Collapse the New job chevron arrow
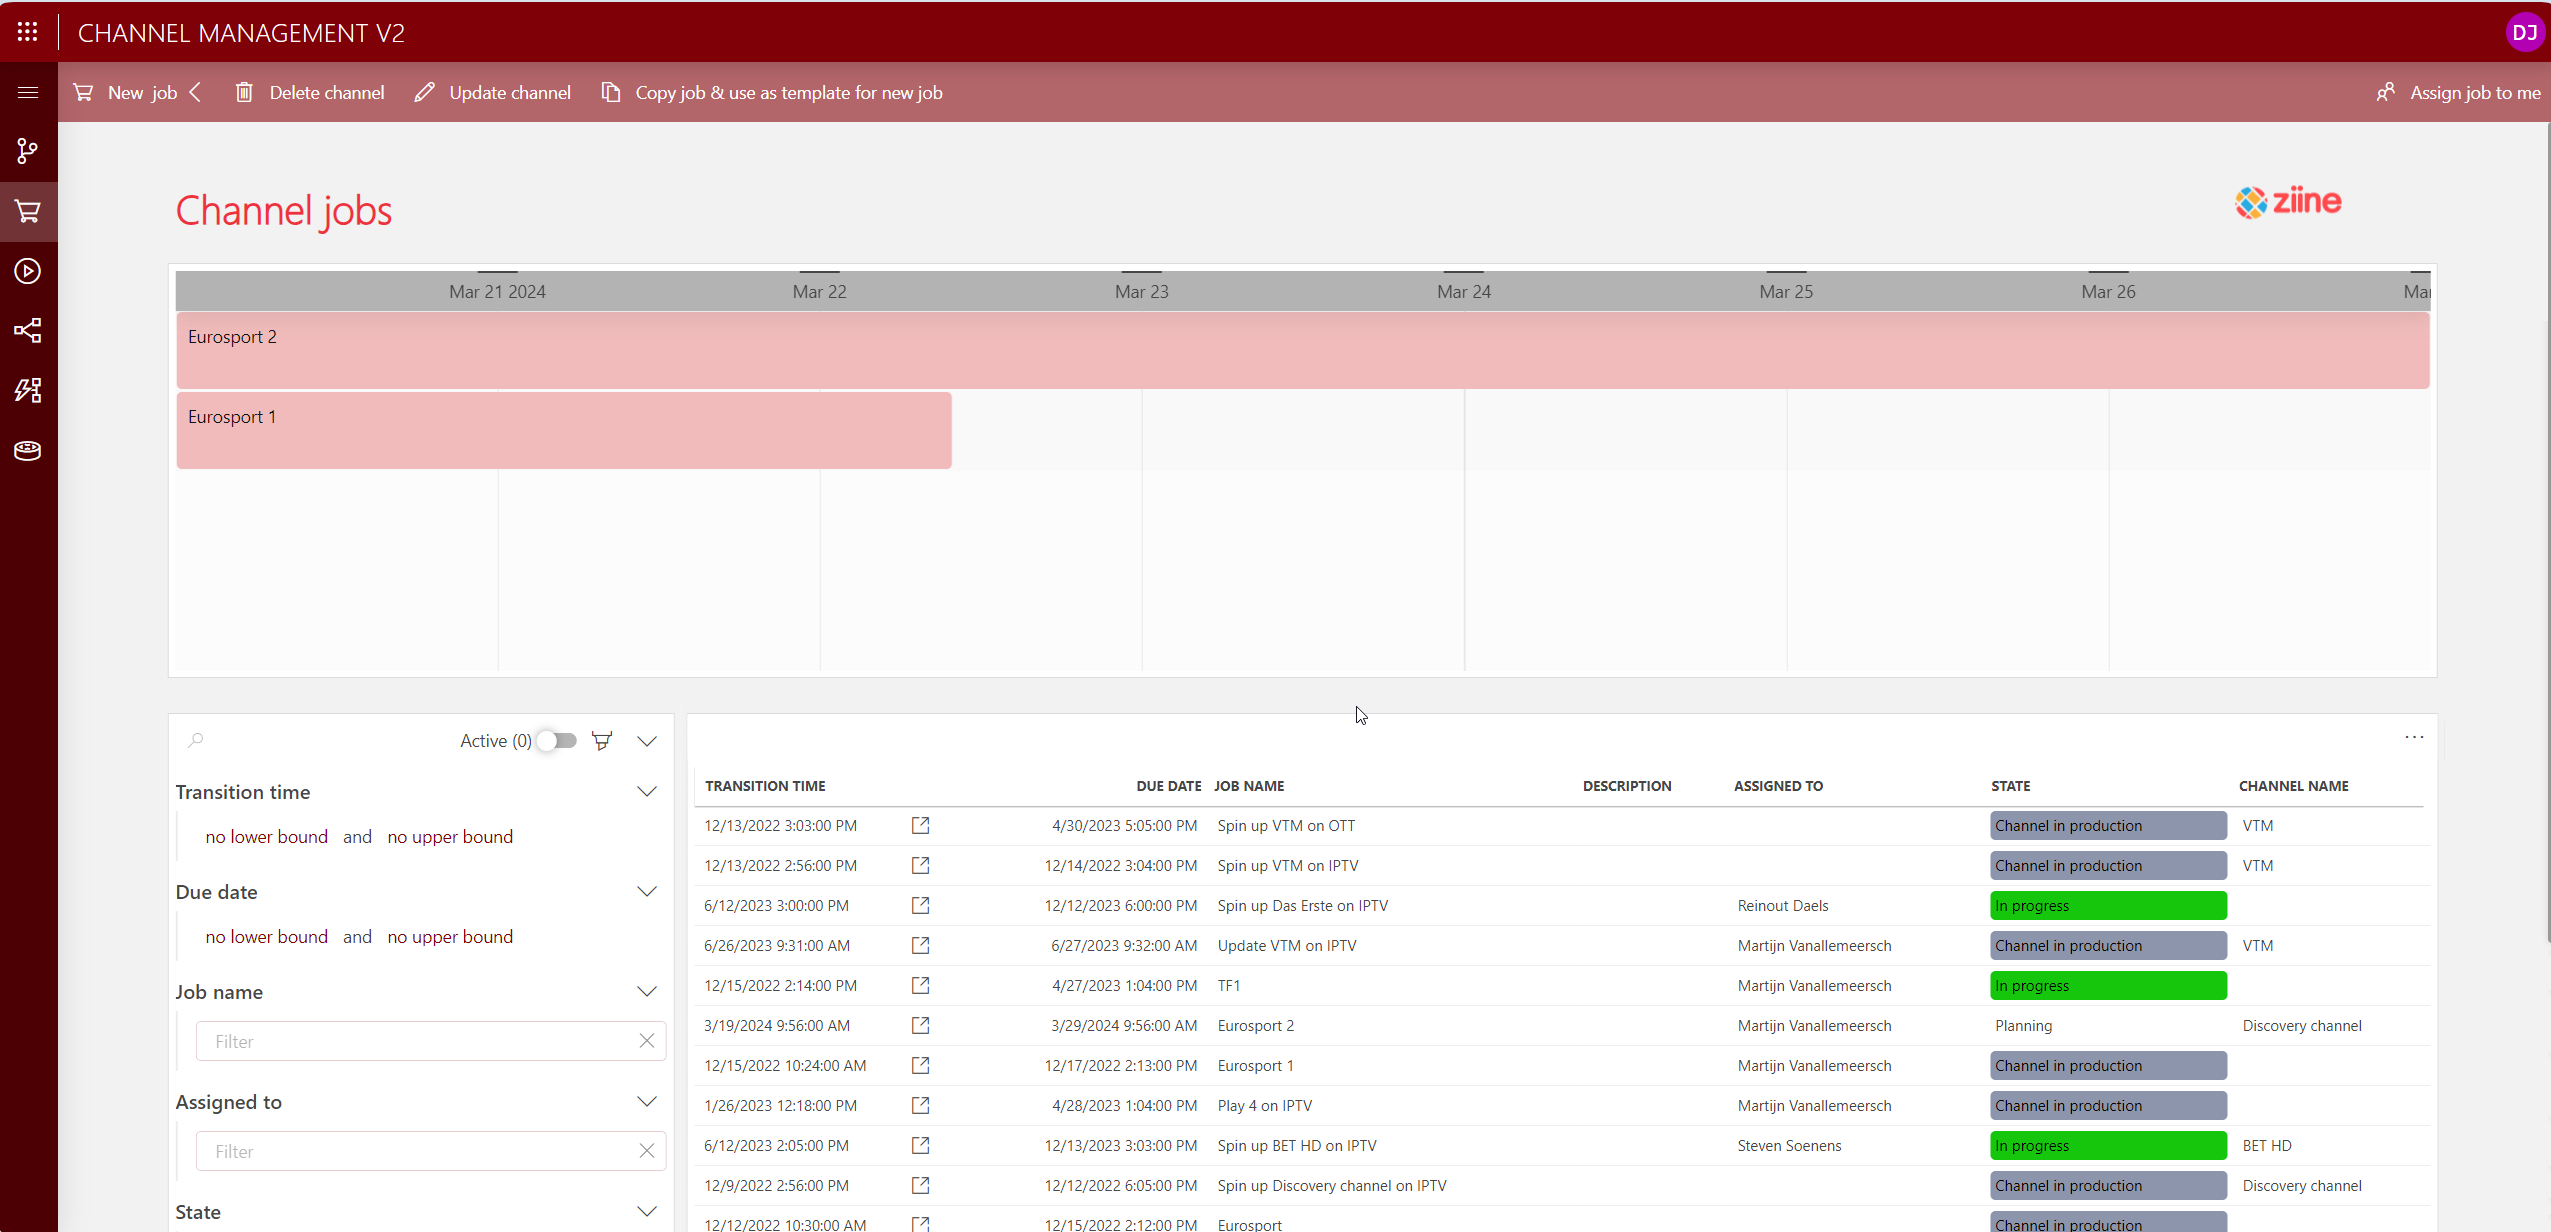 [196, 93]
